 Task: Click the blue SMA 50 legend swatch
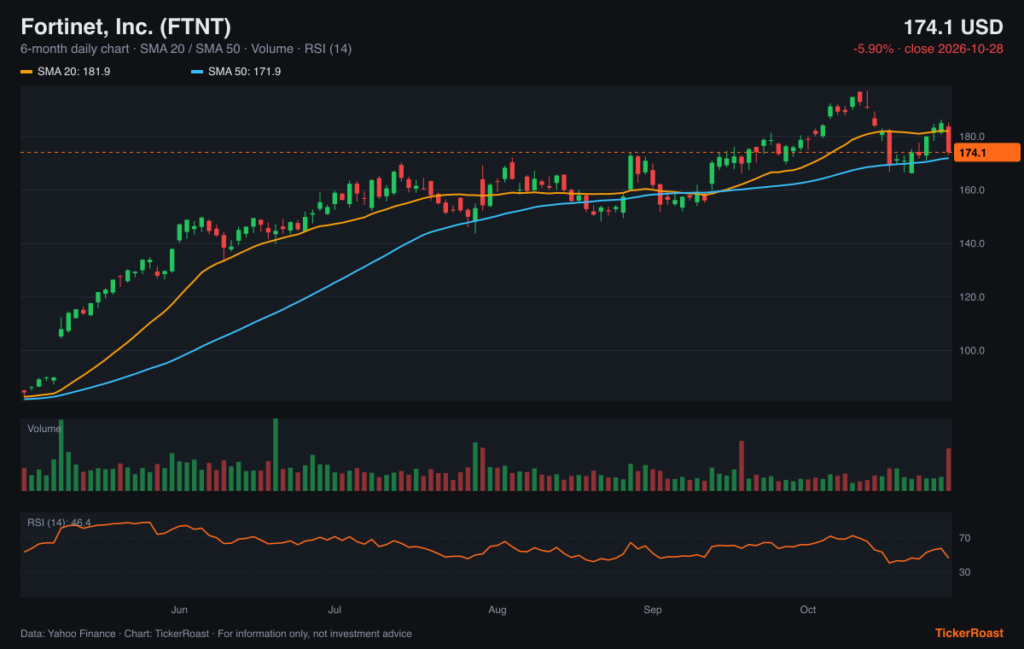(x=197, y=72)
